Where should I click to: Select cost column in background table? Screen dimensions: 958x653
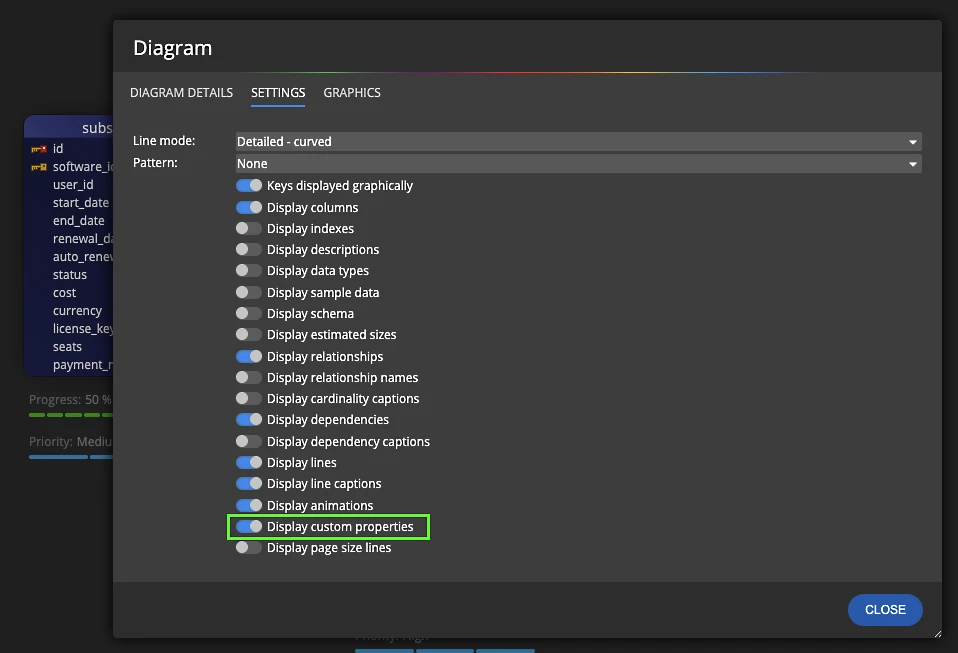(x=65, y=293)
